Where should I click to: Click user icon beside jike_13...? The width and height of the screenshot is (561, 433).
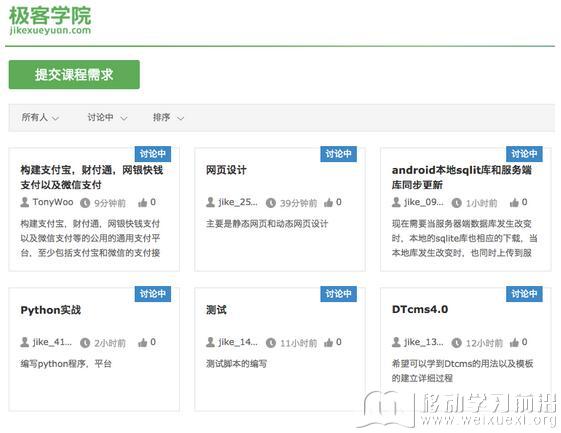coord(396,342)
